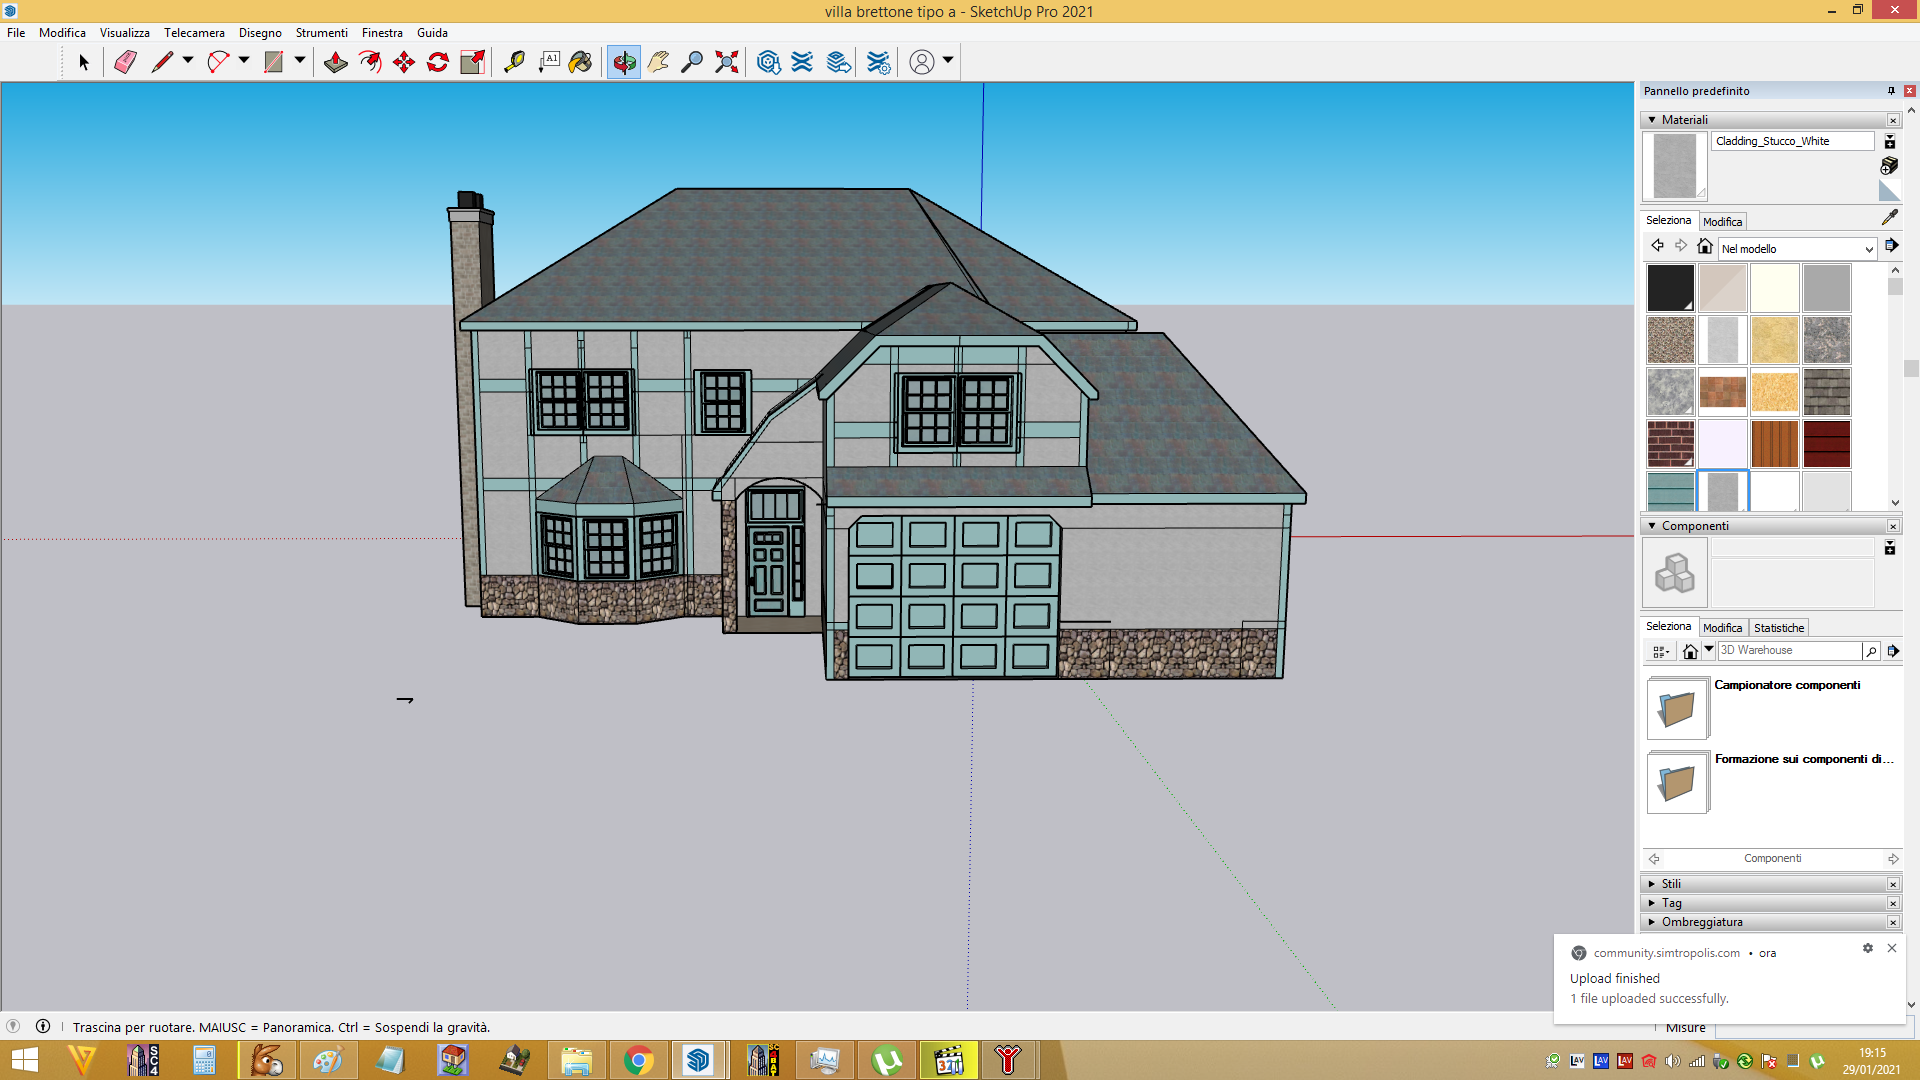Select the Push/Pull tool

pyautogui.click(x=335, y=62)
